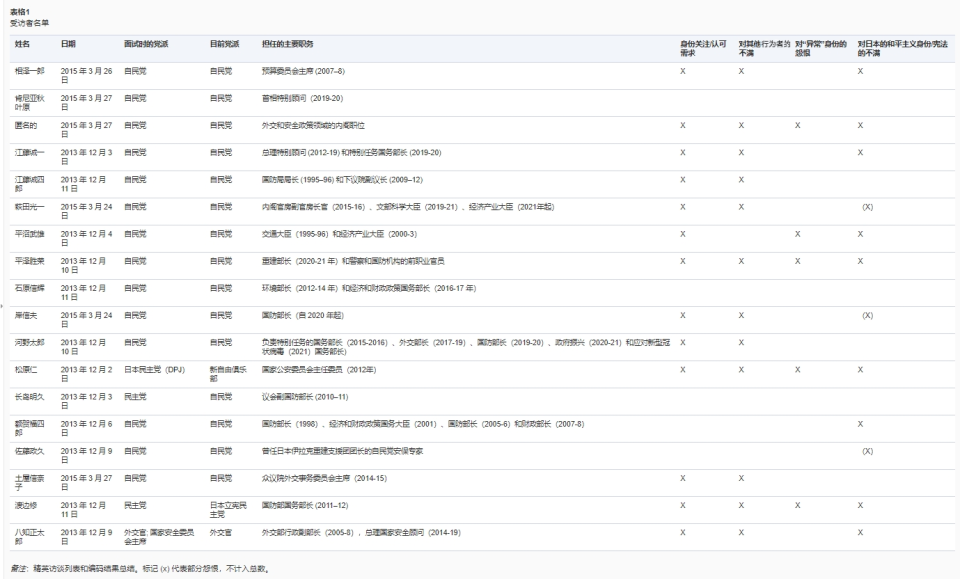Click the 对"异常"身份的怨恨 column header
The height and width of the screenshot is (579, 960).
pos(821,48)
